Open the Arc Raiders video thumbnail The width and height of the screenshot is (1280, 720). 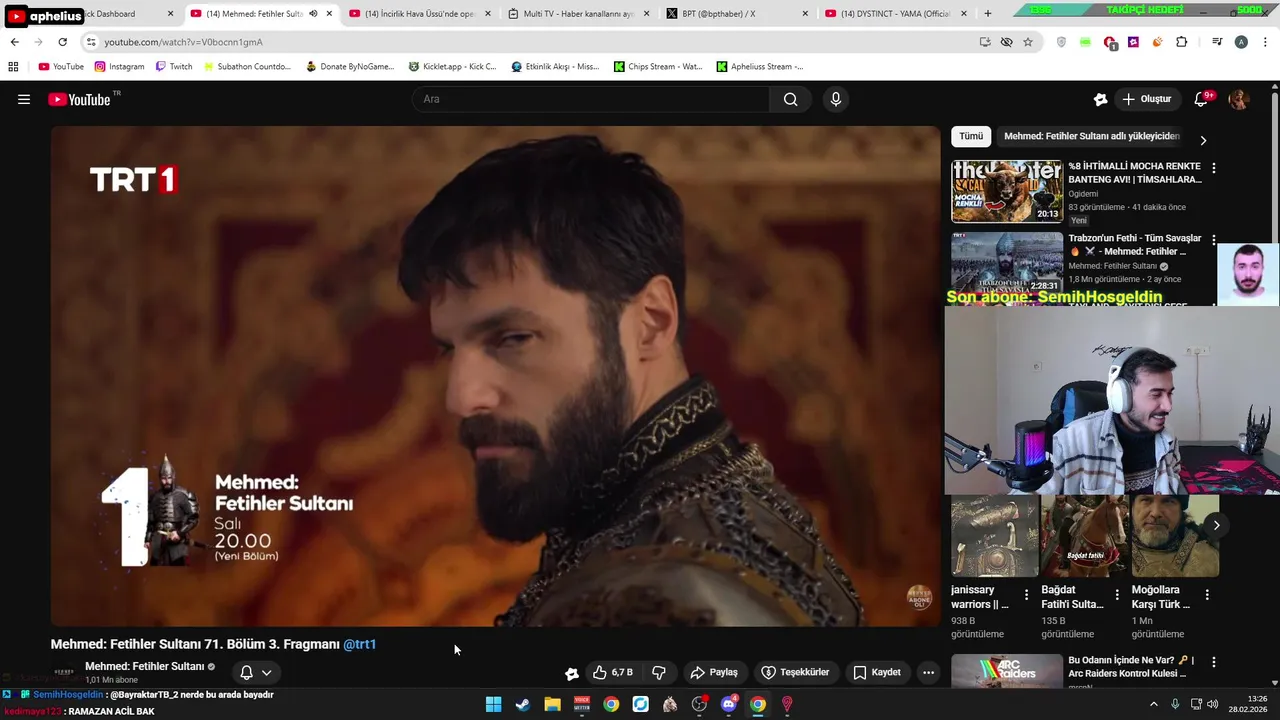[1007, 670]
